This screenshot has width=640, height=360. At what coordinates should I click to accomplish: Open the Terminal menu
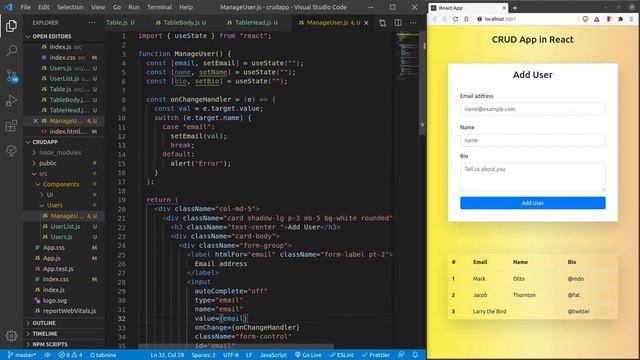tap(159, 7)
